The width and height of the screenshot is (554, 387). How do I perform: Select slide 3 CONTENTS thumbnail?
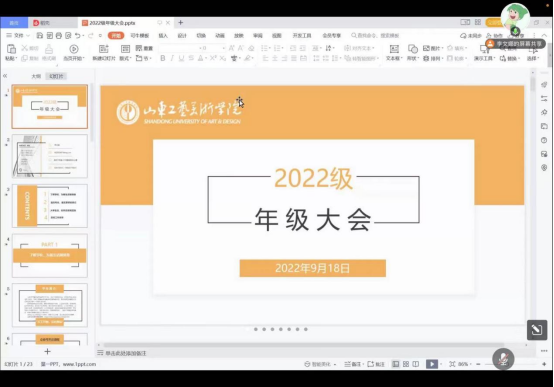[50, 206]
